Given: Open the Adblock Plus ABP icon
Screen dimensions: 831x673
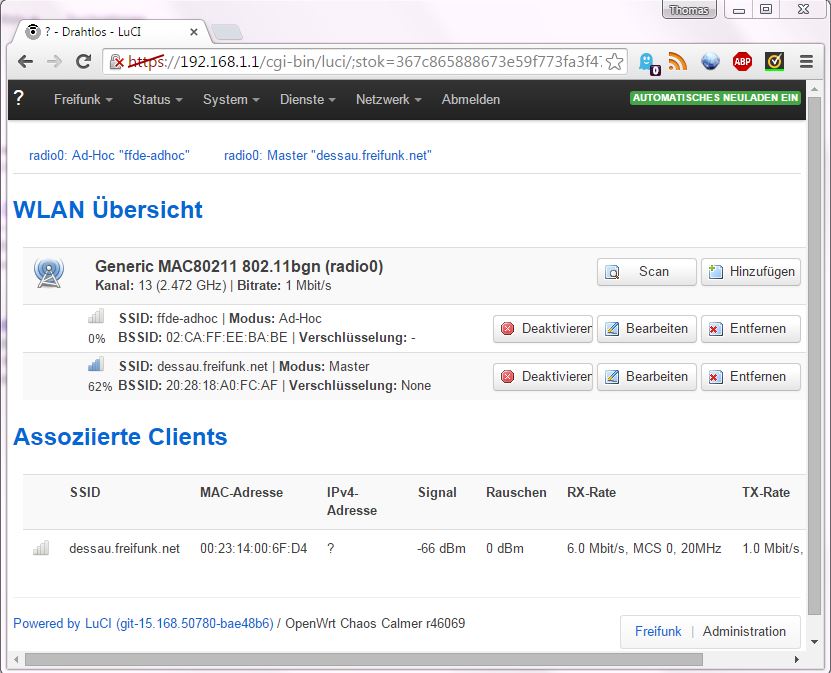Looking at the screenshot, I should [742, 62].
